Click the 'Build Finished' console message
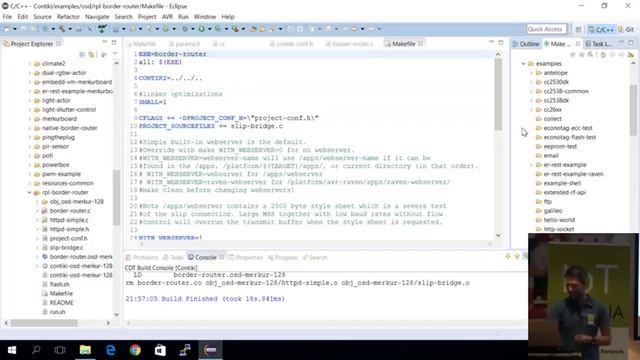 tap(205, 299)
